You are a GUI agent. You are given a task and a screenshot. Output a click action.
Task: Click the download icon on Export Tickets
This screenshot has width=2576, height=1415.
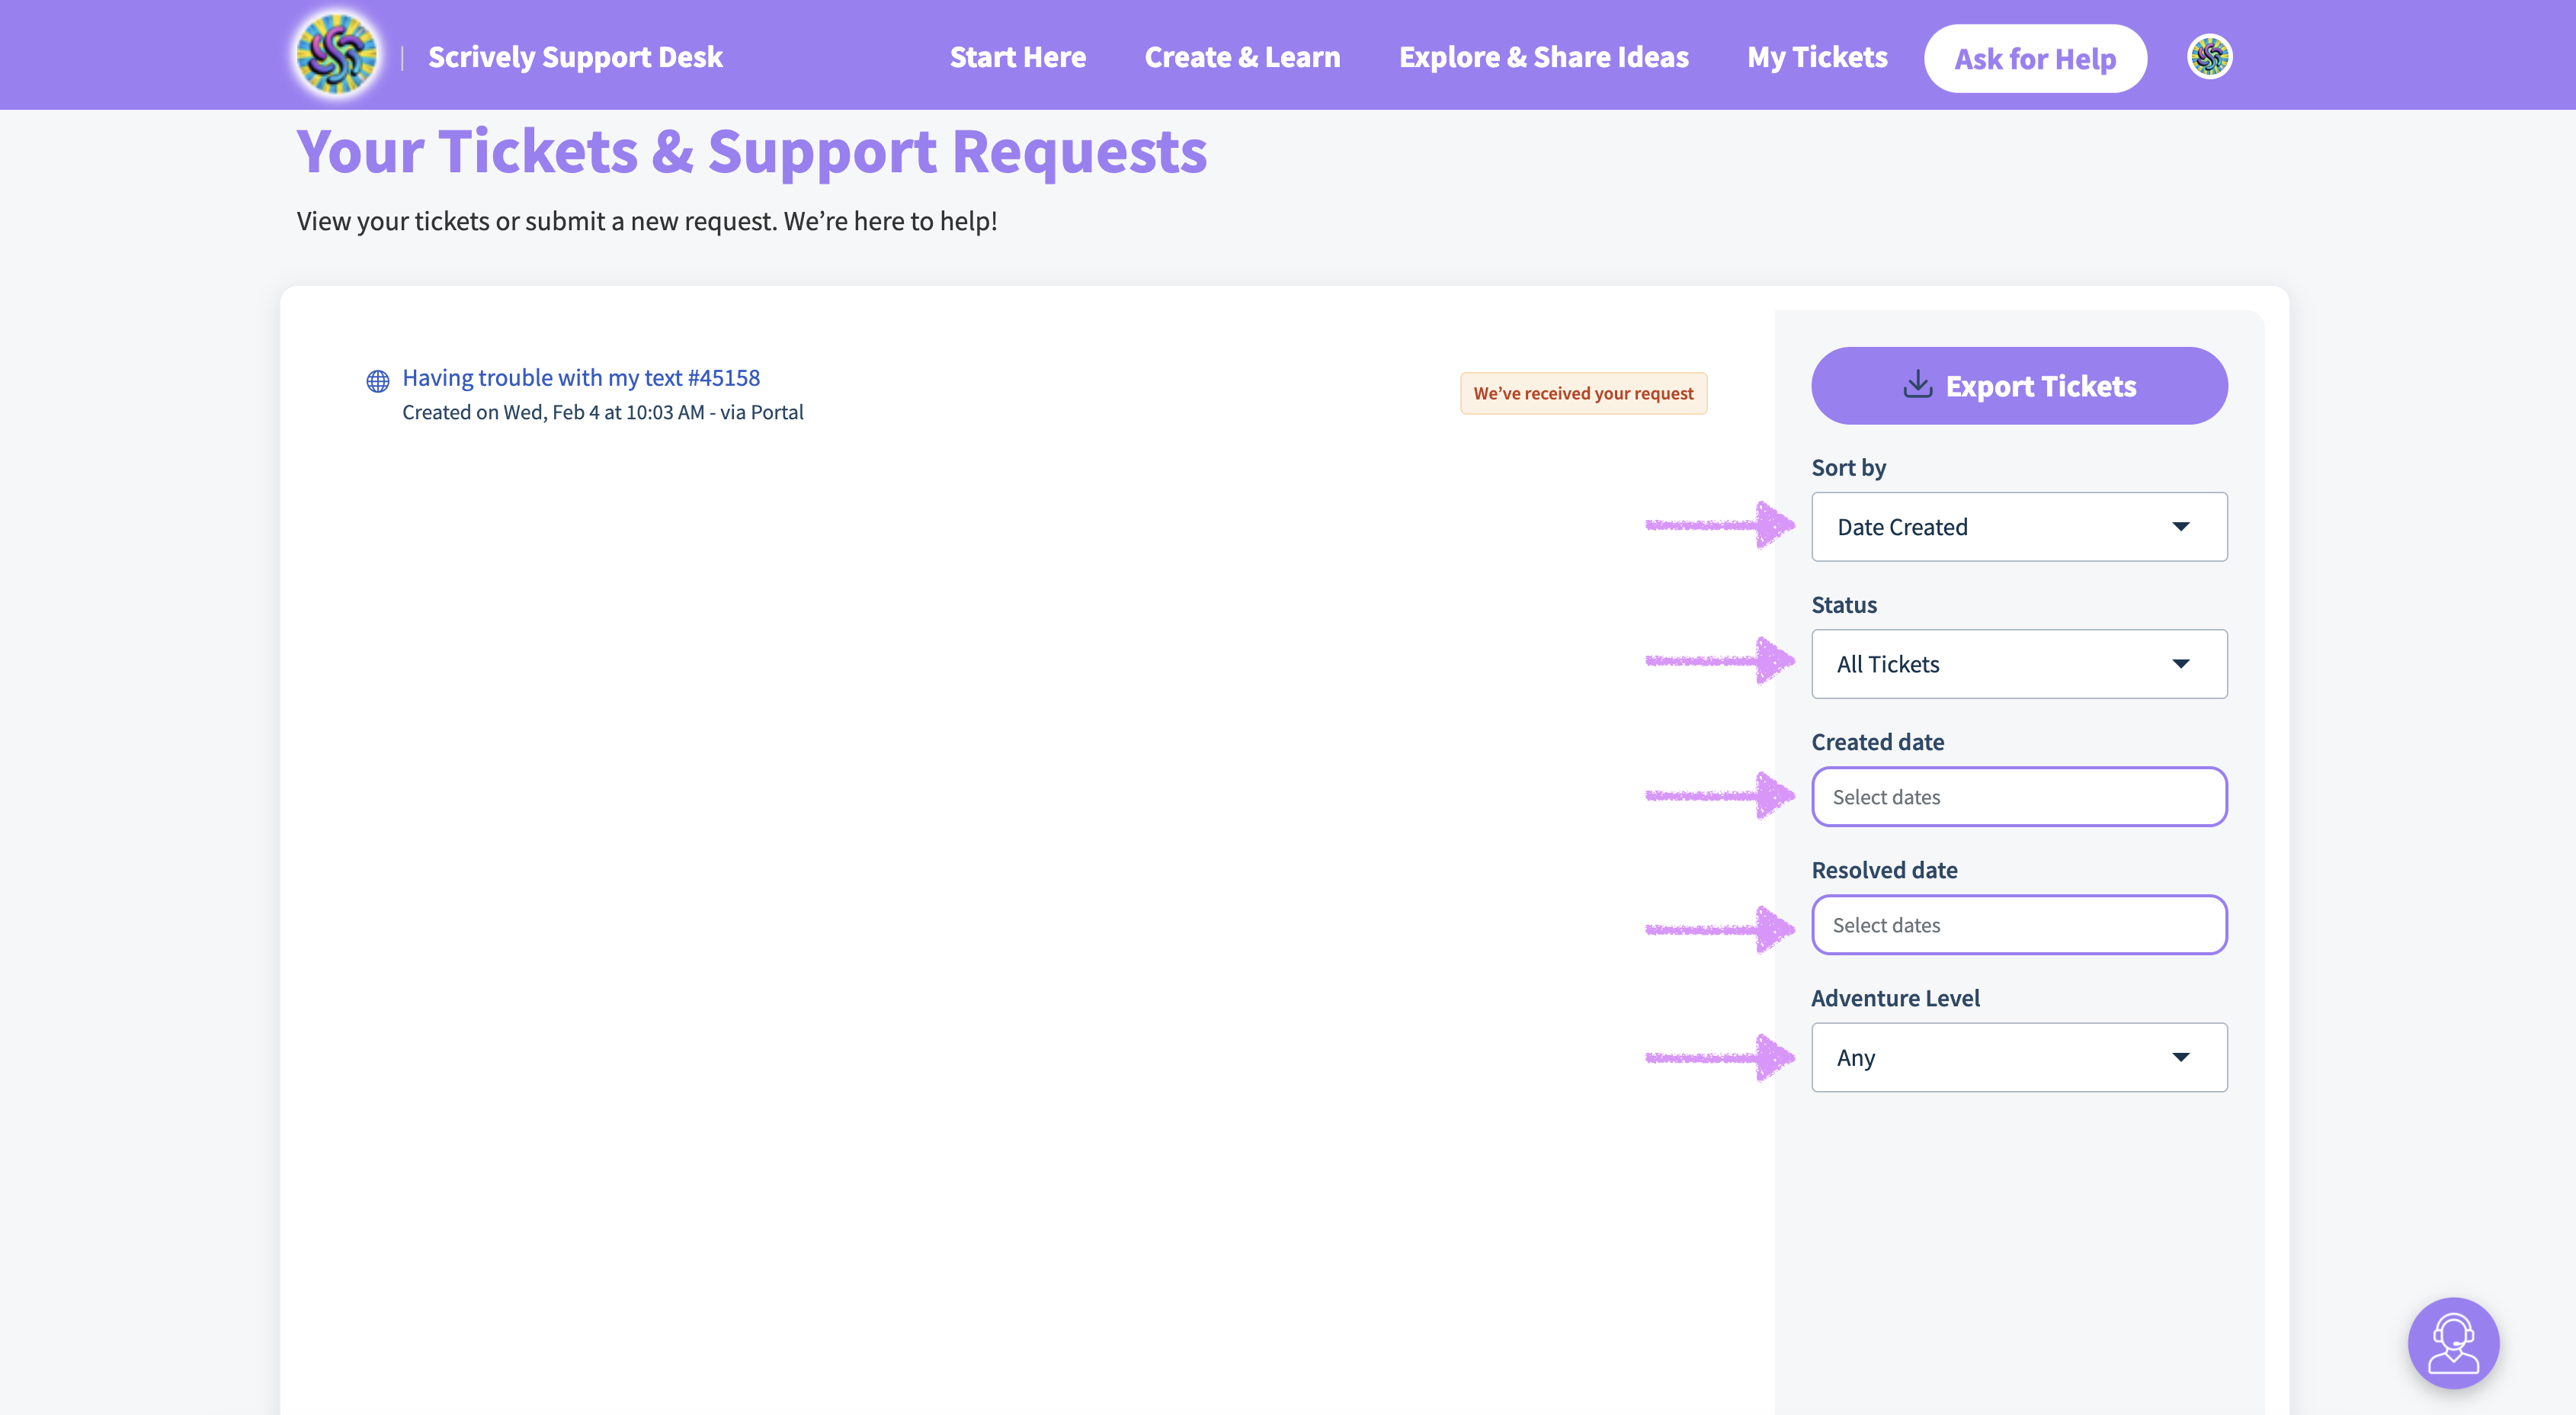pyautogui.click(x=1917, y=385)
